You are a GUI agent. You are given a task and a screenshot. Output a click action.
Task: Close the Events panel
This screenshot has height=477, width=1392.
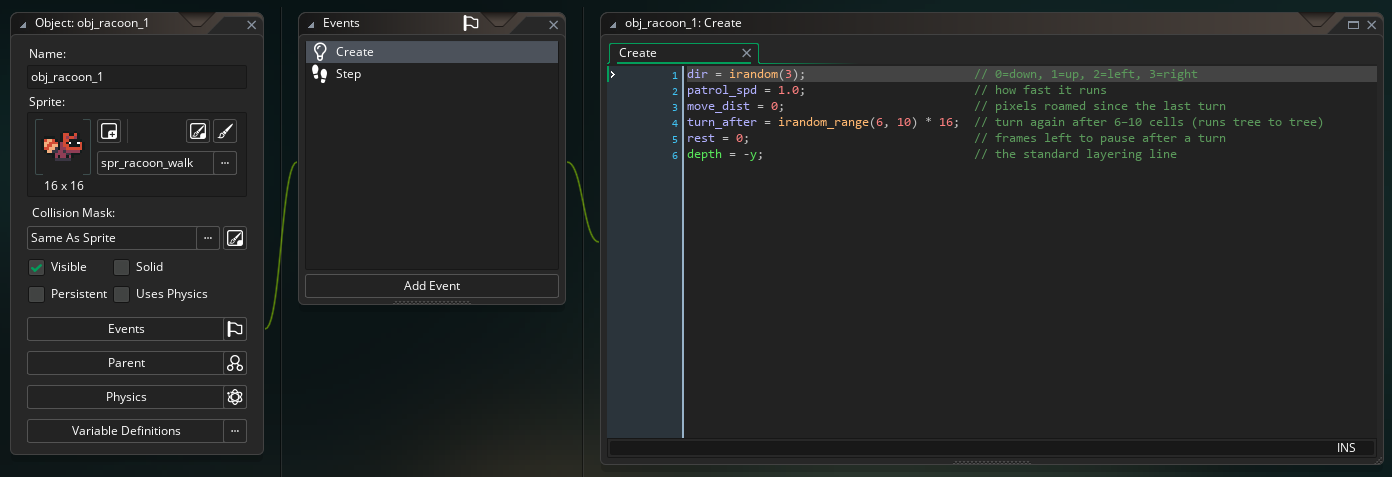point(554,24)
